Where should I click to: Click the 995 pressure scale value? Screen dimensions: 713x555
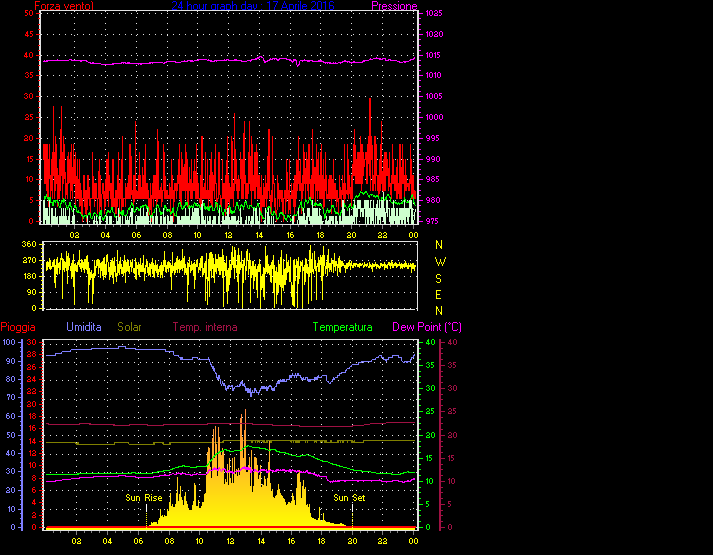[x=432, y=138]
